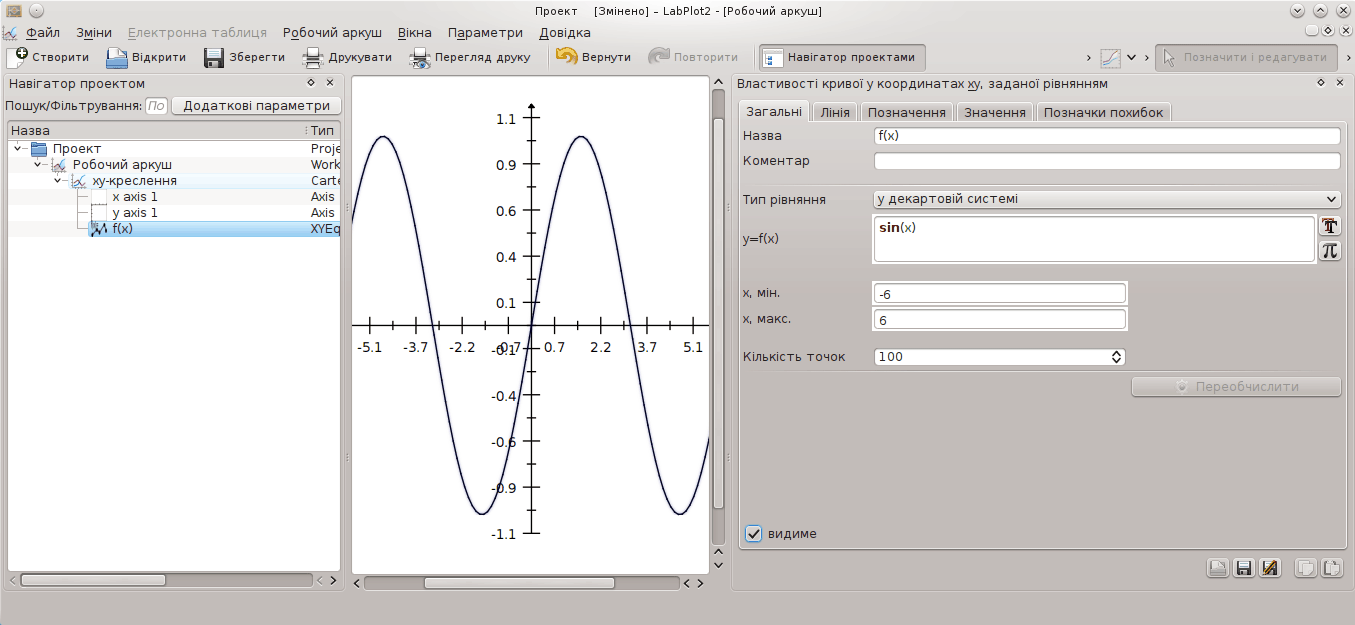Open the Робочий аркуш menu

tap(332, 32)
